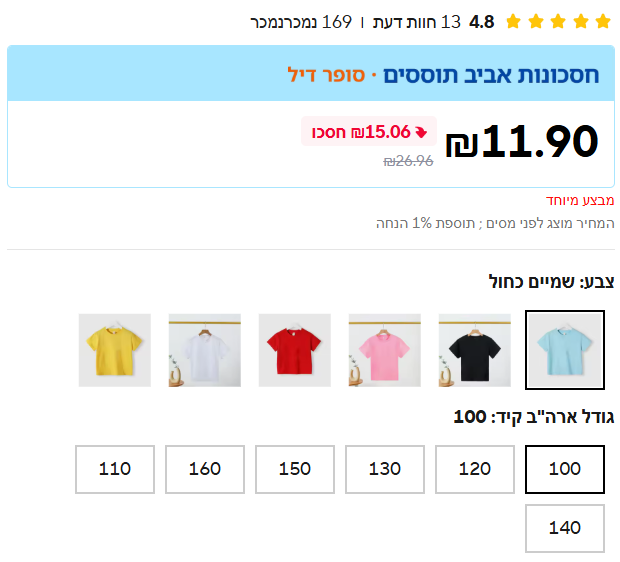Select size 100
This screenshot has width=620, height=562.
point(565,469)
